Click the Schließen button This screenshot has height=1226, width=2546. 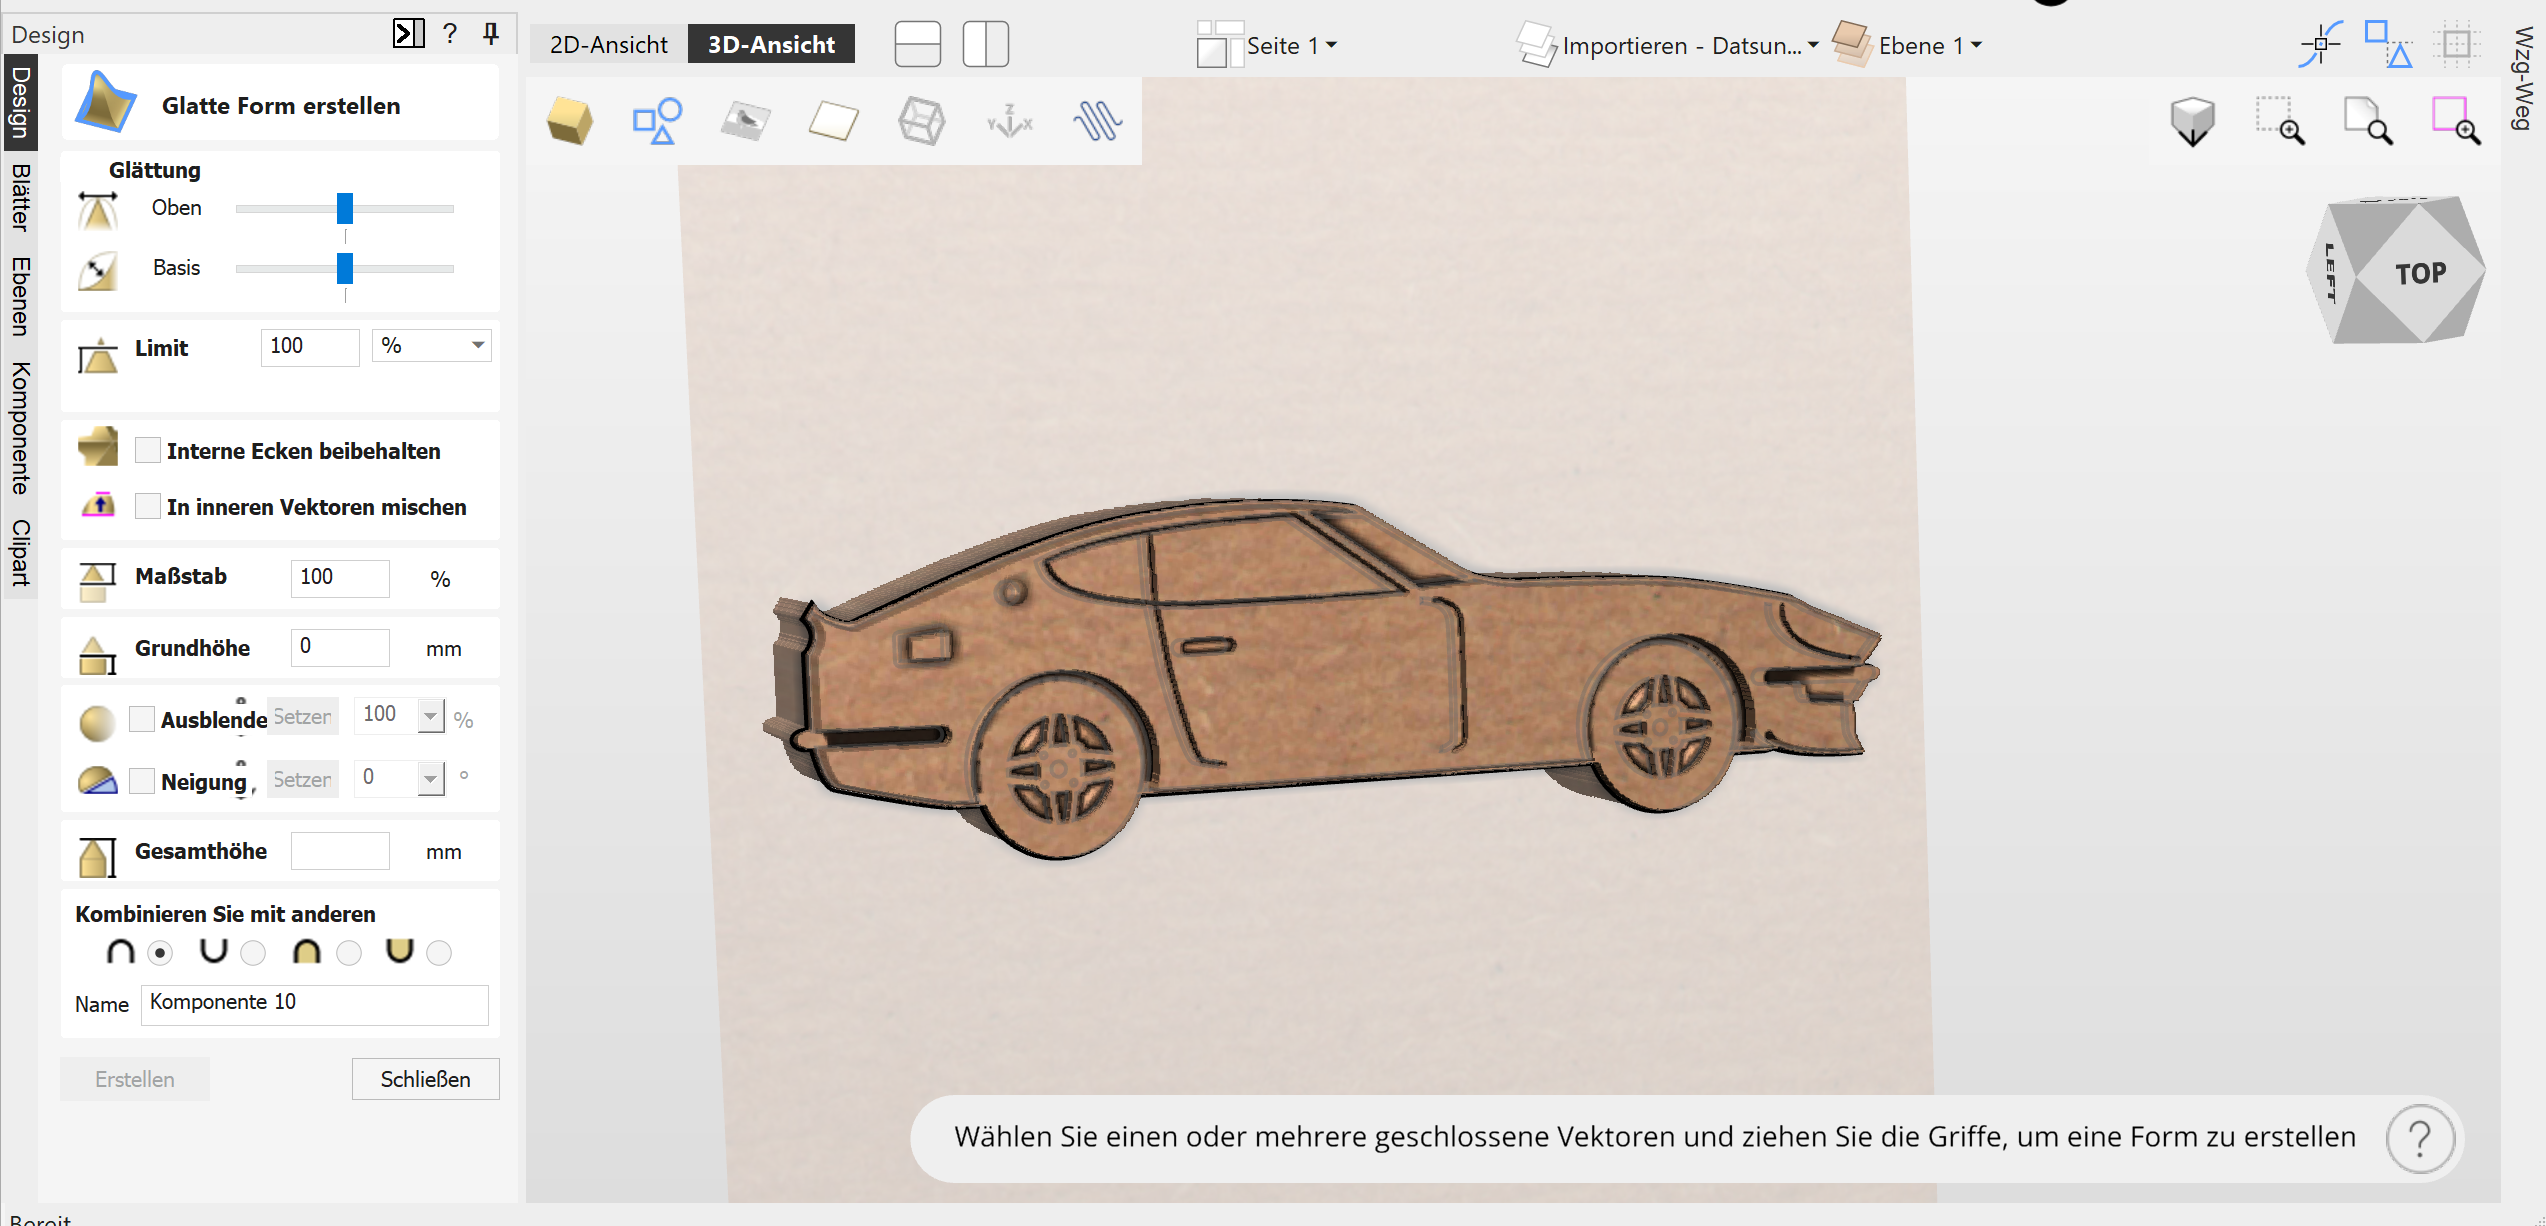(x=426, y=1079)
